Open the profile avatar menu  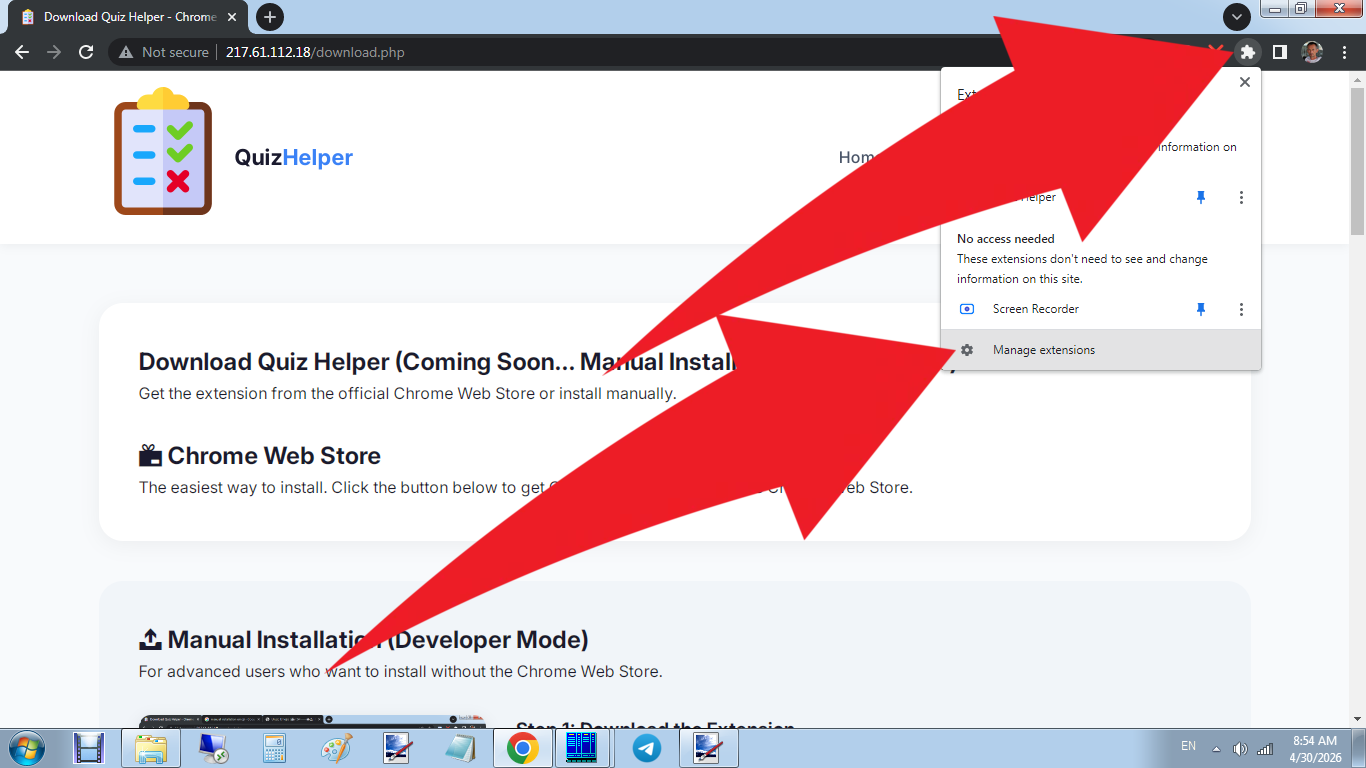point(1312,52)
